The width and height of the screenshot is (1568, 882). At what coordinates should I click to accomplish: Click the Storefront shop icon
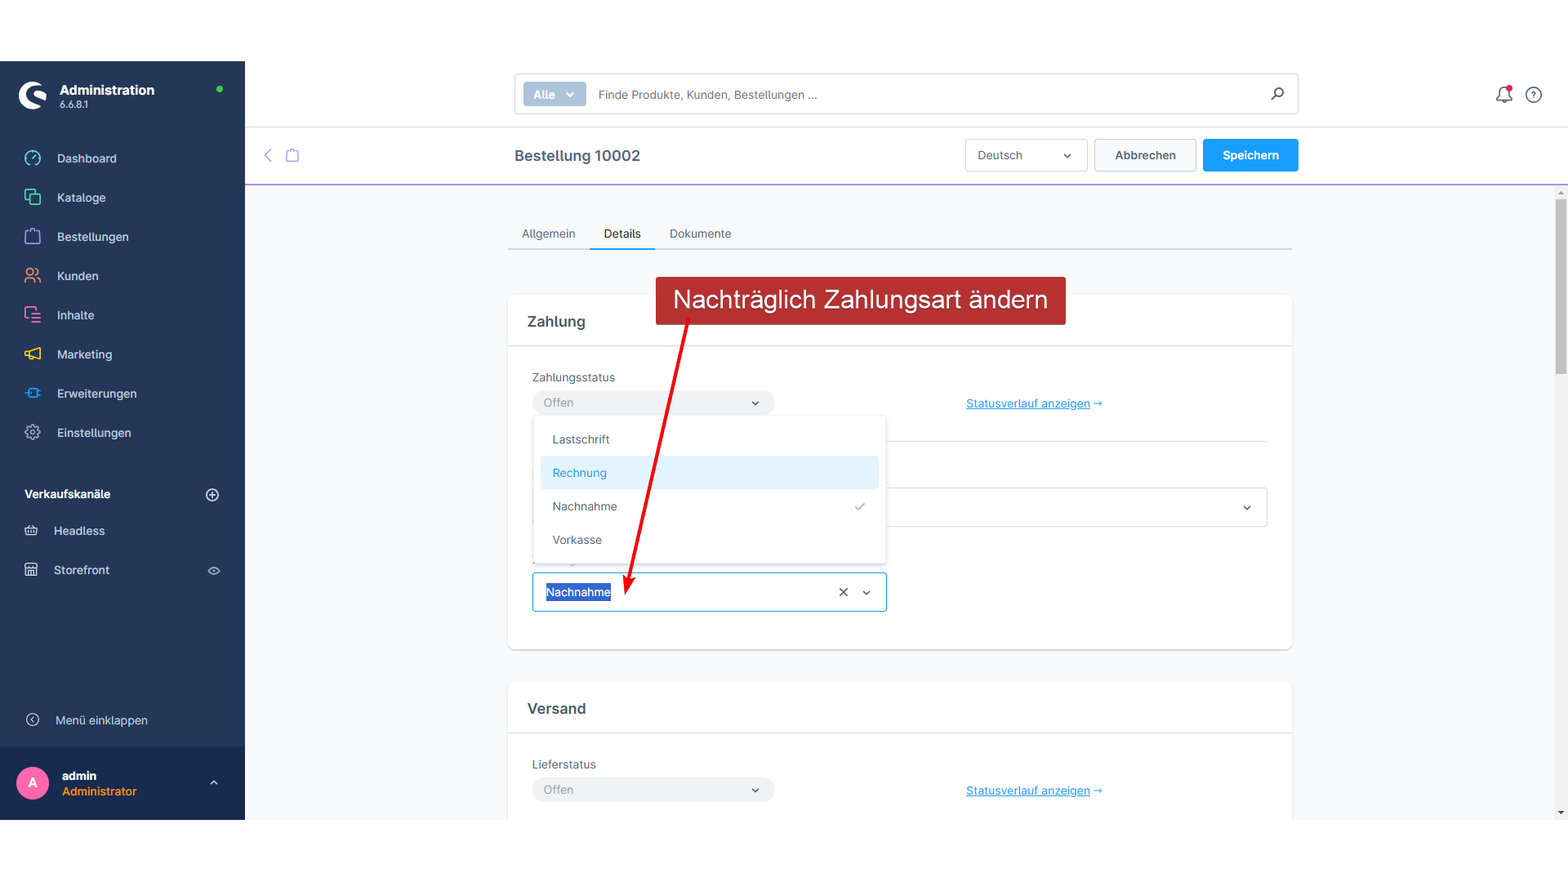point(31,570)
